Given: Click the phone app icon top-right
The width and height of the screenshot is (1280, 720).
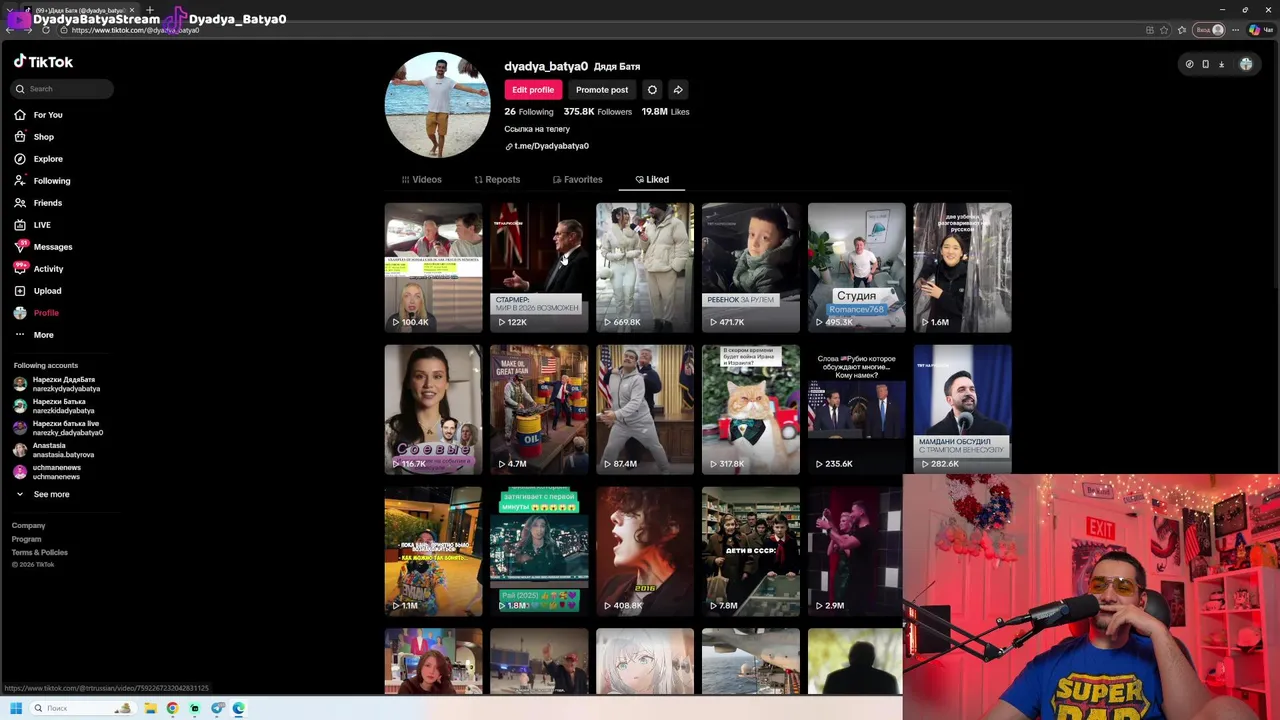Looking at the screenshot, I should 1205,64.
